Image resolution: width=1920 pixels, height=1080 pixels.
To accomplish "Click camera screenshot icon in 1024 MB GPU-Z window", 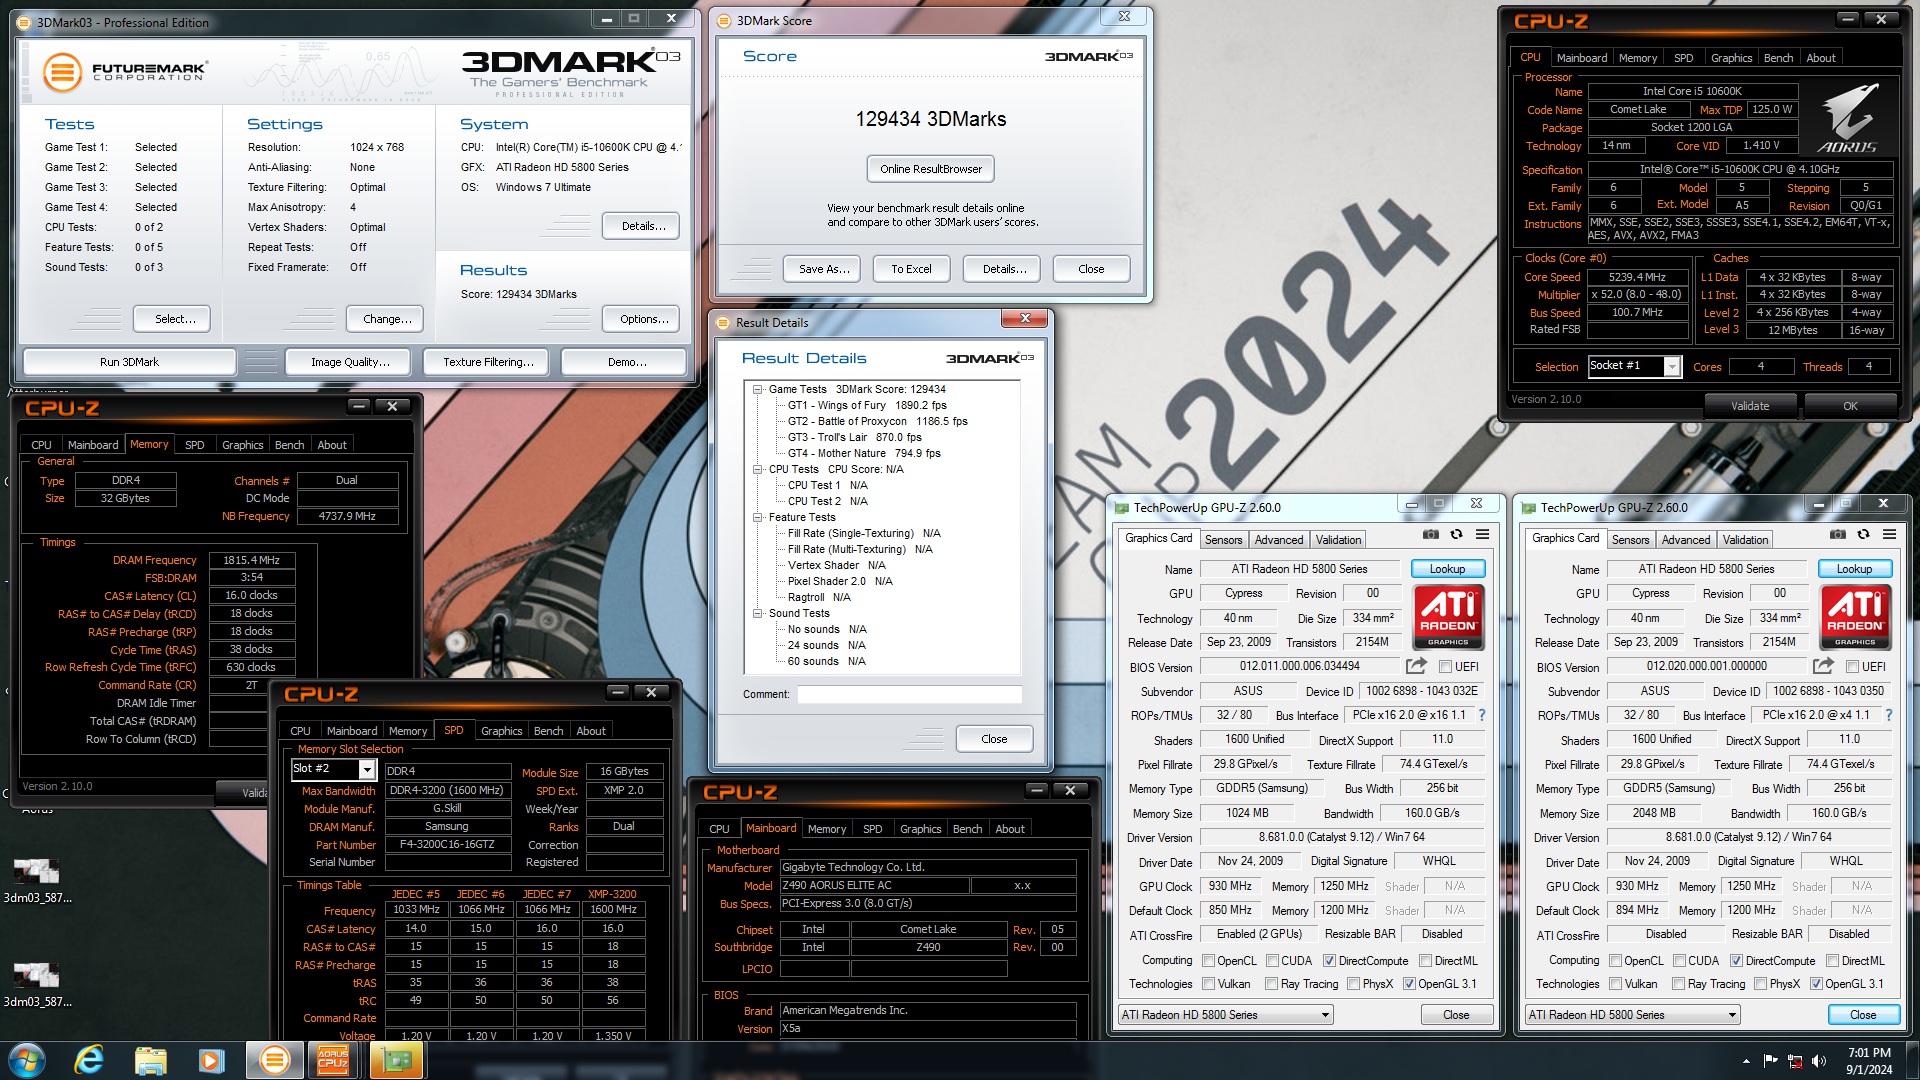I will pyautogui.click(x=1431, y=534).
